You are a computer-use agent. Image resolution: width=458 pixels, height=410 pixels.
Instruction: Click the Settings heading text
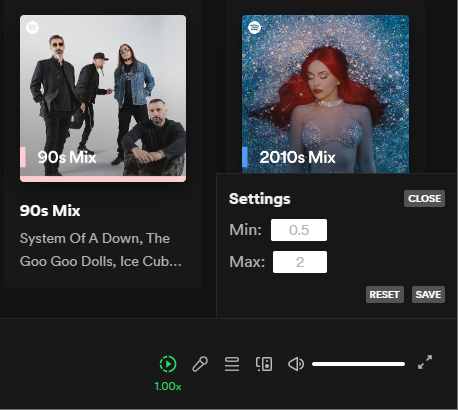click(260, 199)
